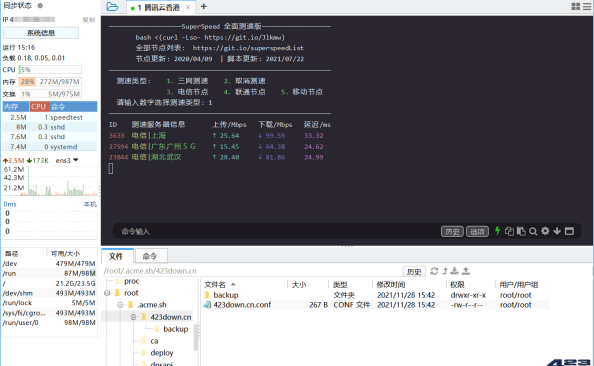594x366 pixels.
Task: Refresh the file list
Action: (434, 271)
